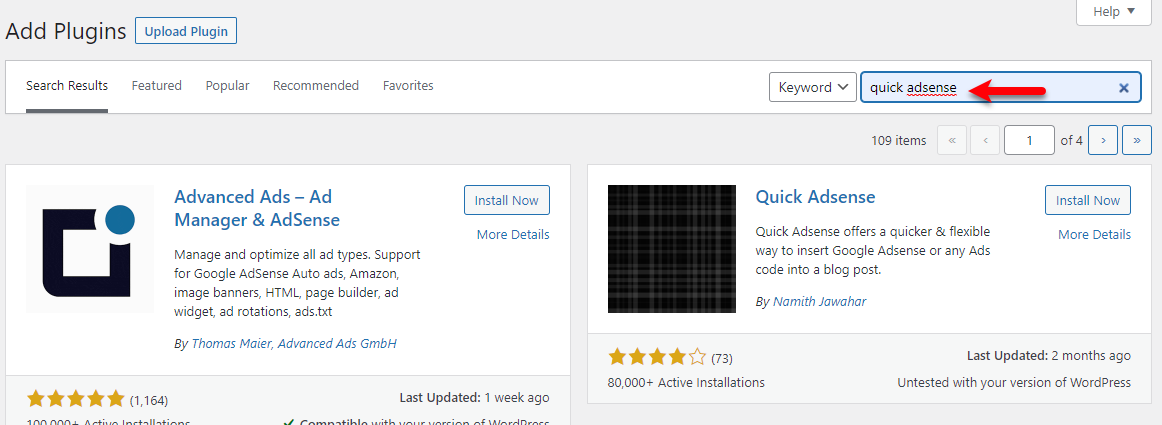This screenshot has height=425, width=1162.
Task: Click the Quick Adsense plaid thumbnail
Action: point(671,249)
